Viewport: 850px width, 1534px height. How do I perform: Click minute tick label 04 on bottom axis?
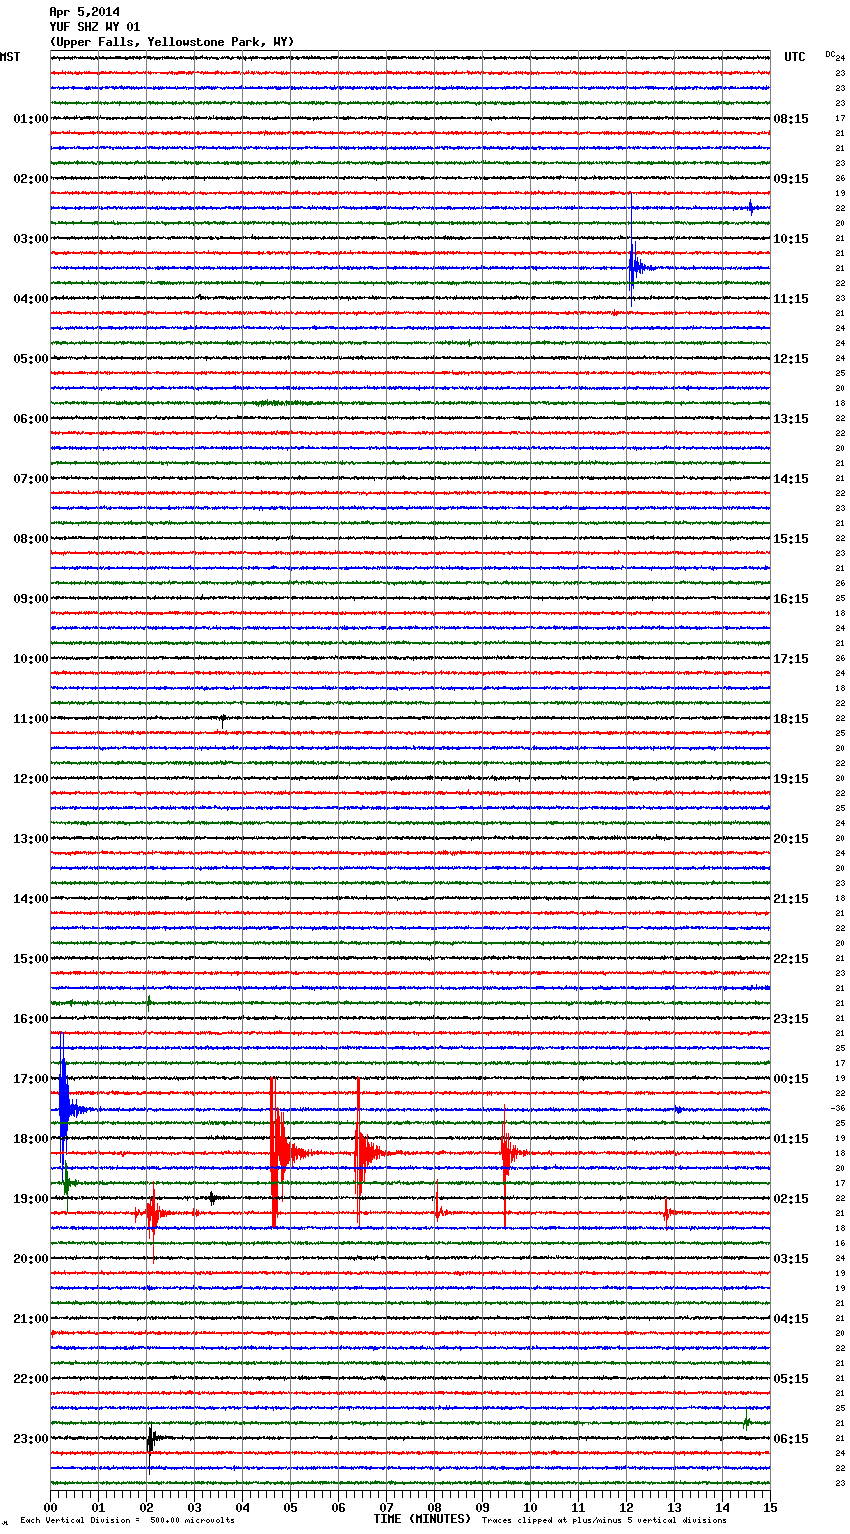(x=243, y=1507)
